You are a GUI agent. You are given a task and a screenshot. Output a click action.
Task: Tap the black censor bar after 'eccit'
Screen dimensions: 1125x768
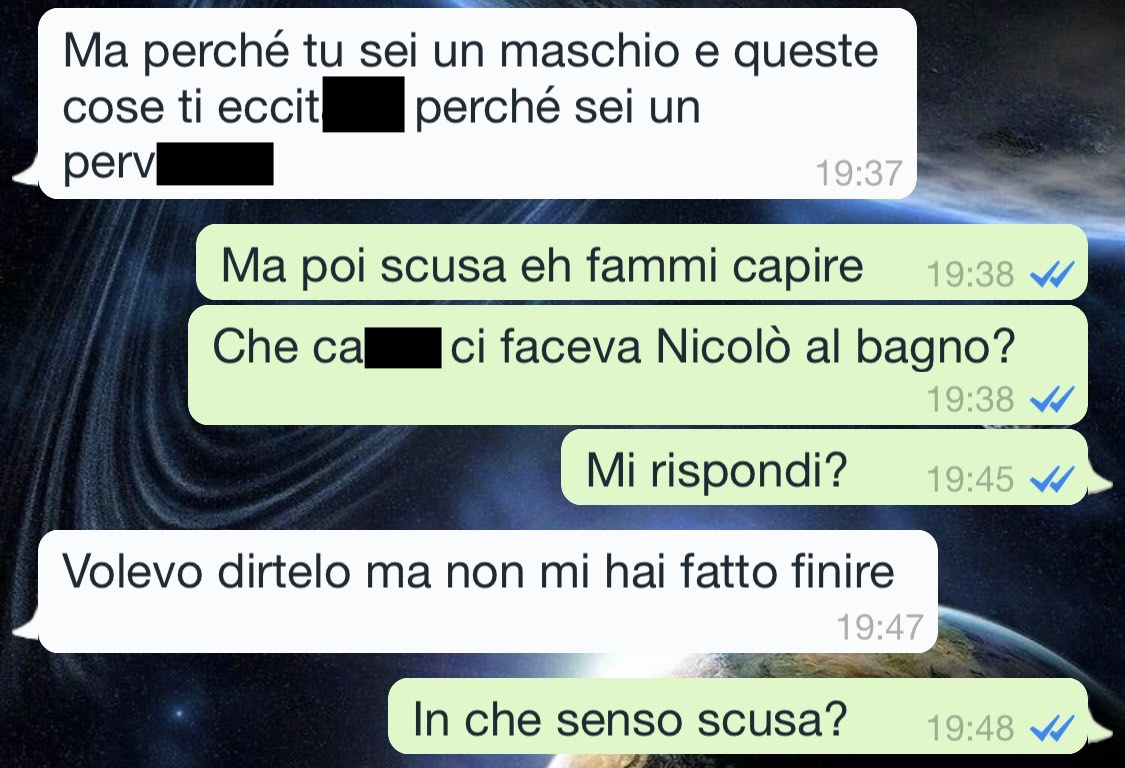tap(364, 105)
